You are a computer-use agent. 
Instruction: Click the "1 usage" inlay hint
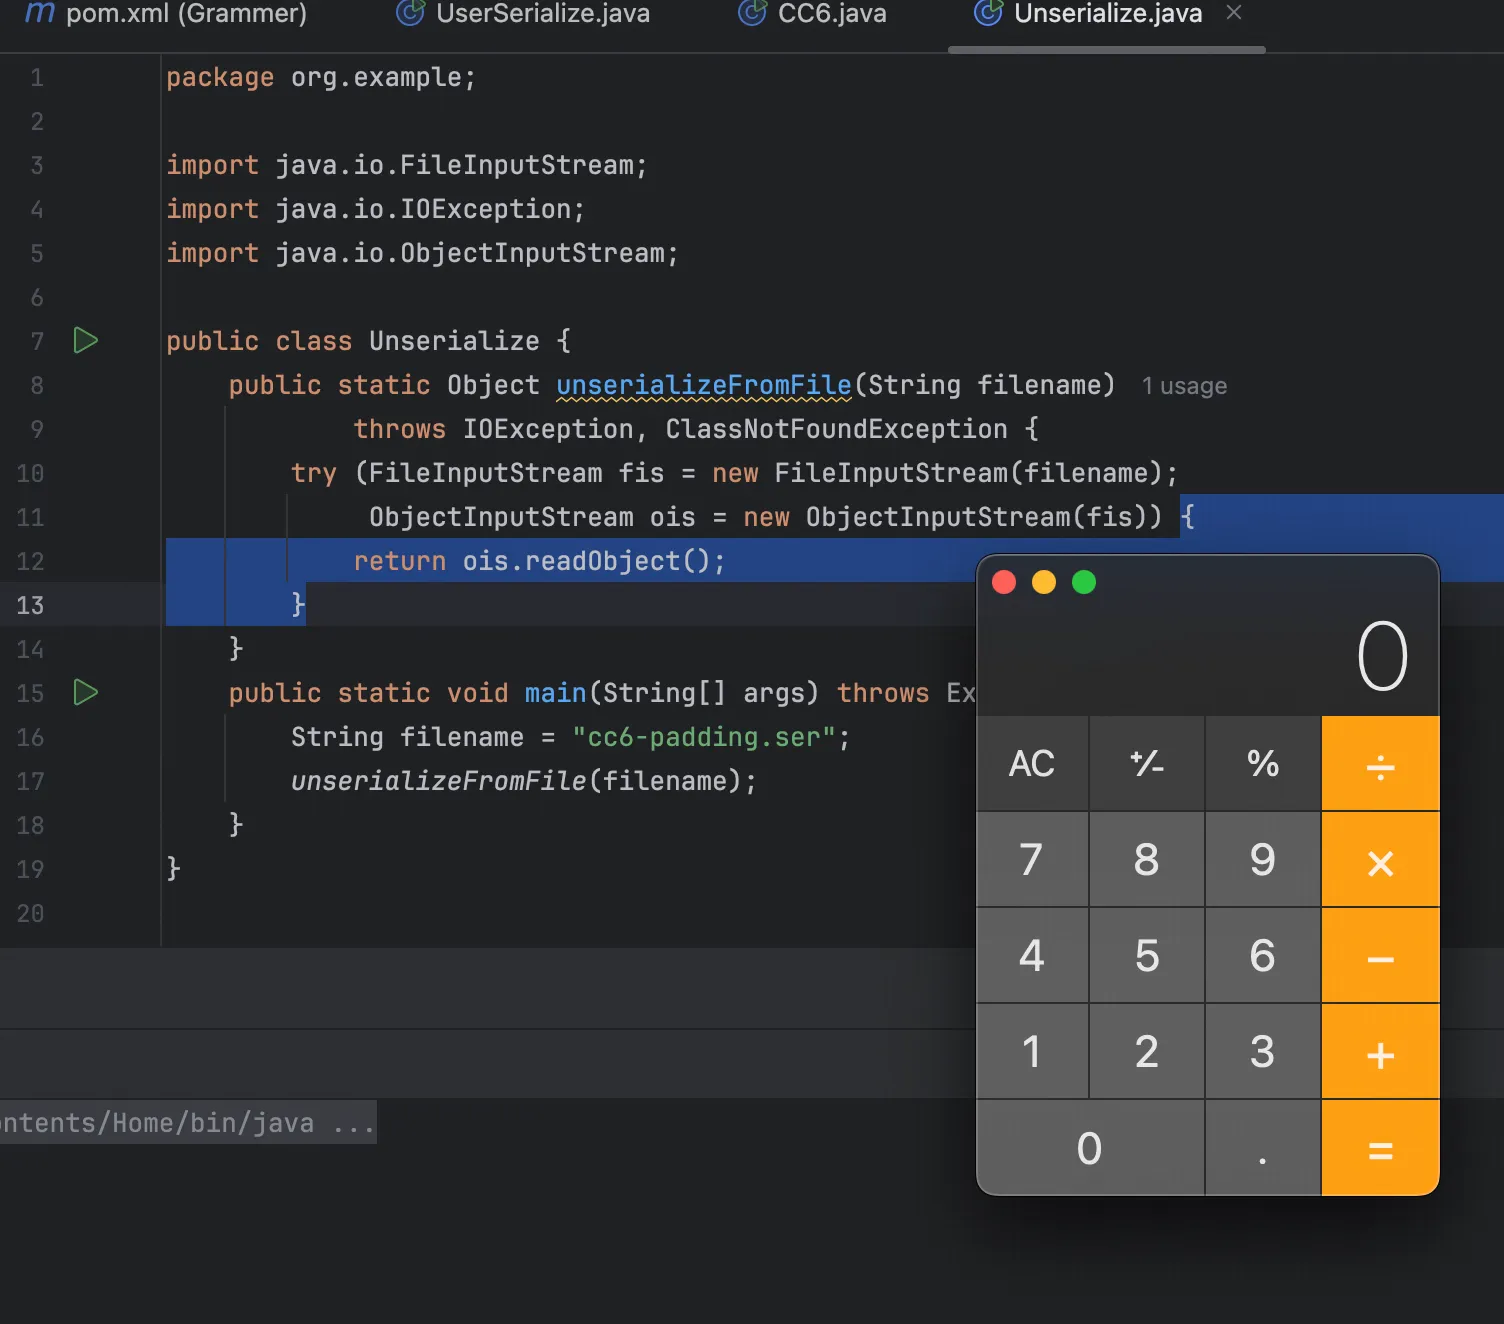[x=1184, y=386]
